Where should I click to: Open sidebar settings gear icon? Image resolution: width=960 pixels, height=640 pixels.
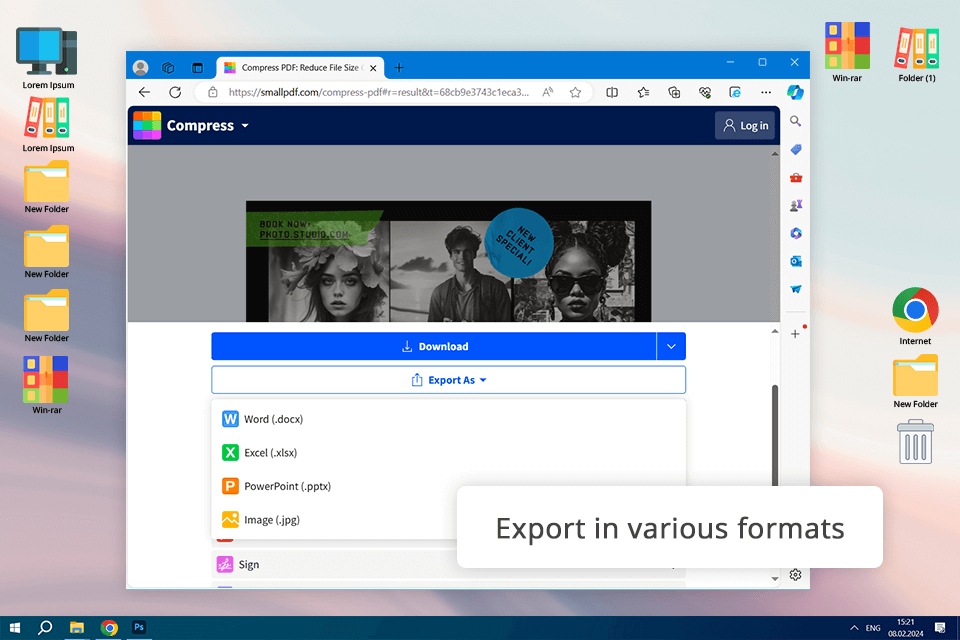(x=795, y=574)
